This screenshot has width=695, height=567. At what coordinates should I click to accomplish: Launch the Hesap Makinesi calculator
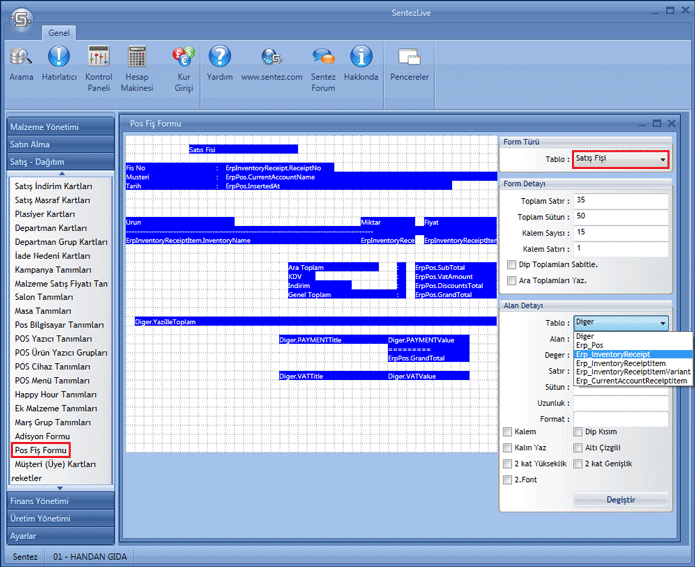137,58
